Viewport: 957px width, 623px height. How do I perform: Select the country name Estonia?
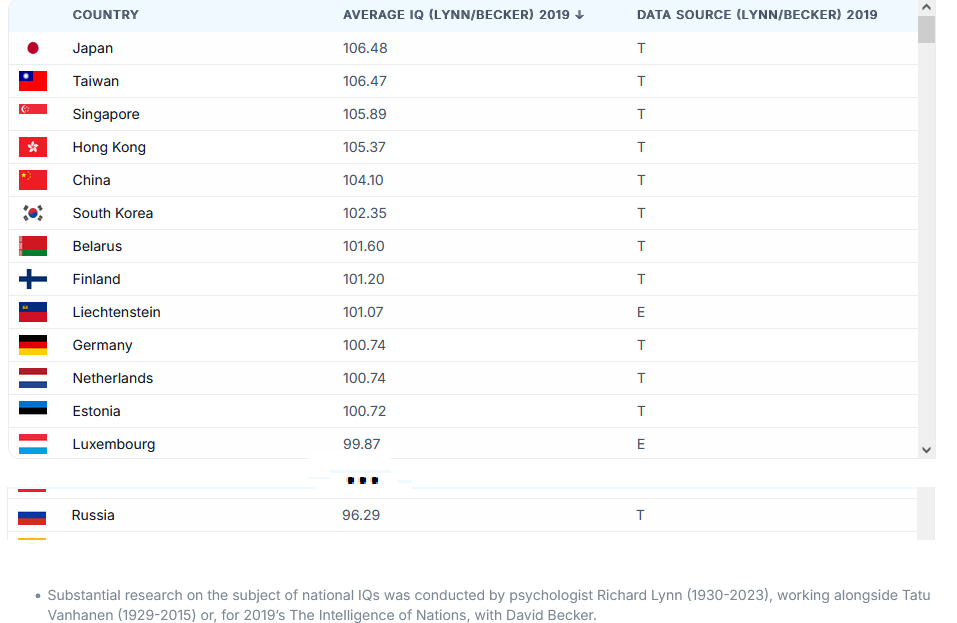96,411
